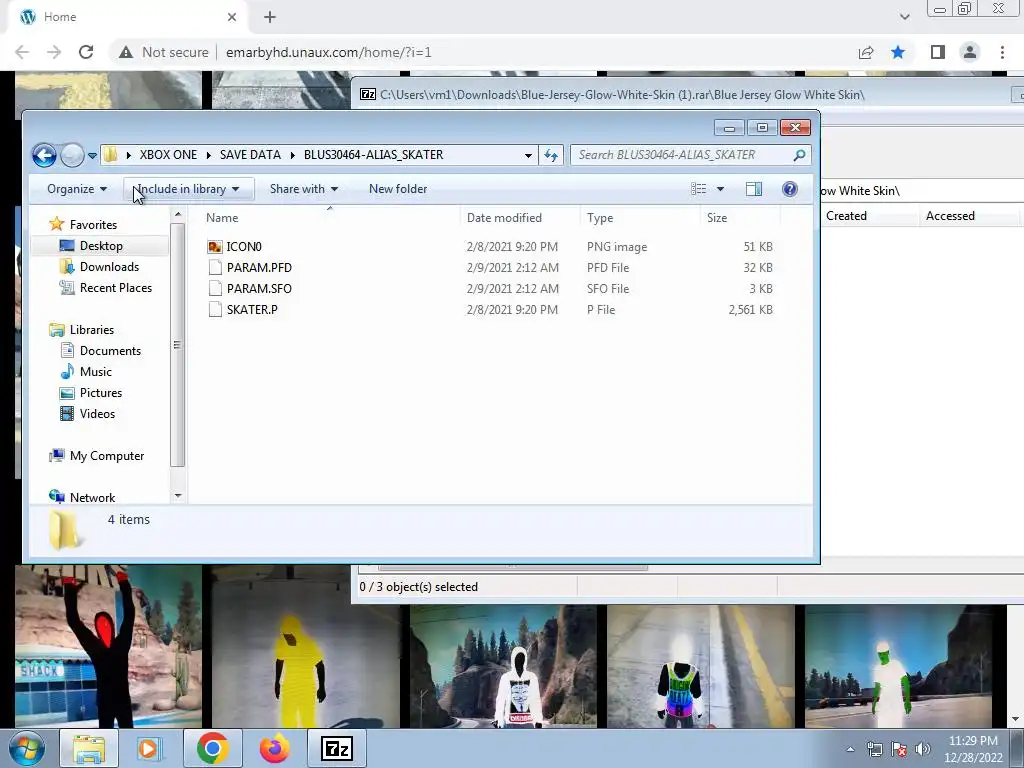The image size is (1024, 768).
Task: Open Recent Places in the navigation pane
Action: [x=116, y=287]
